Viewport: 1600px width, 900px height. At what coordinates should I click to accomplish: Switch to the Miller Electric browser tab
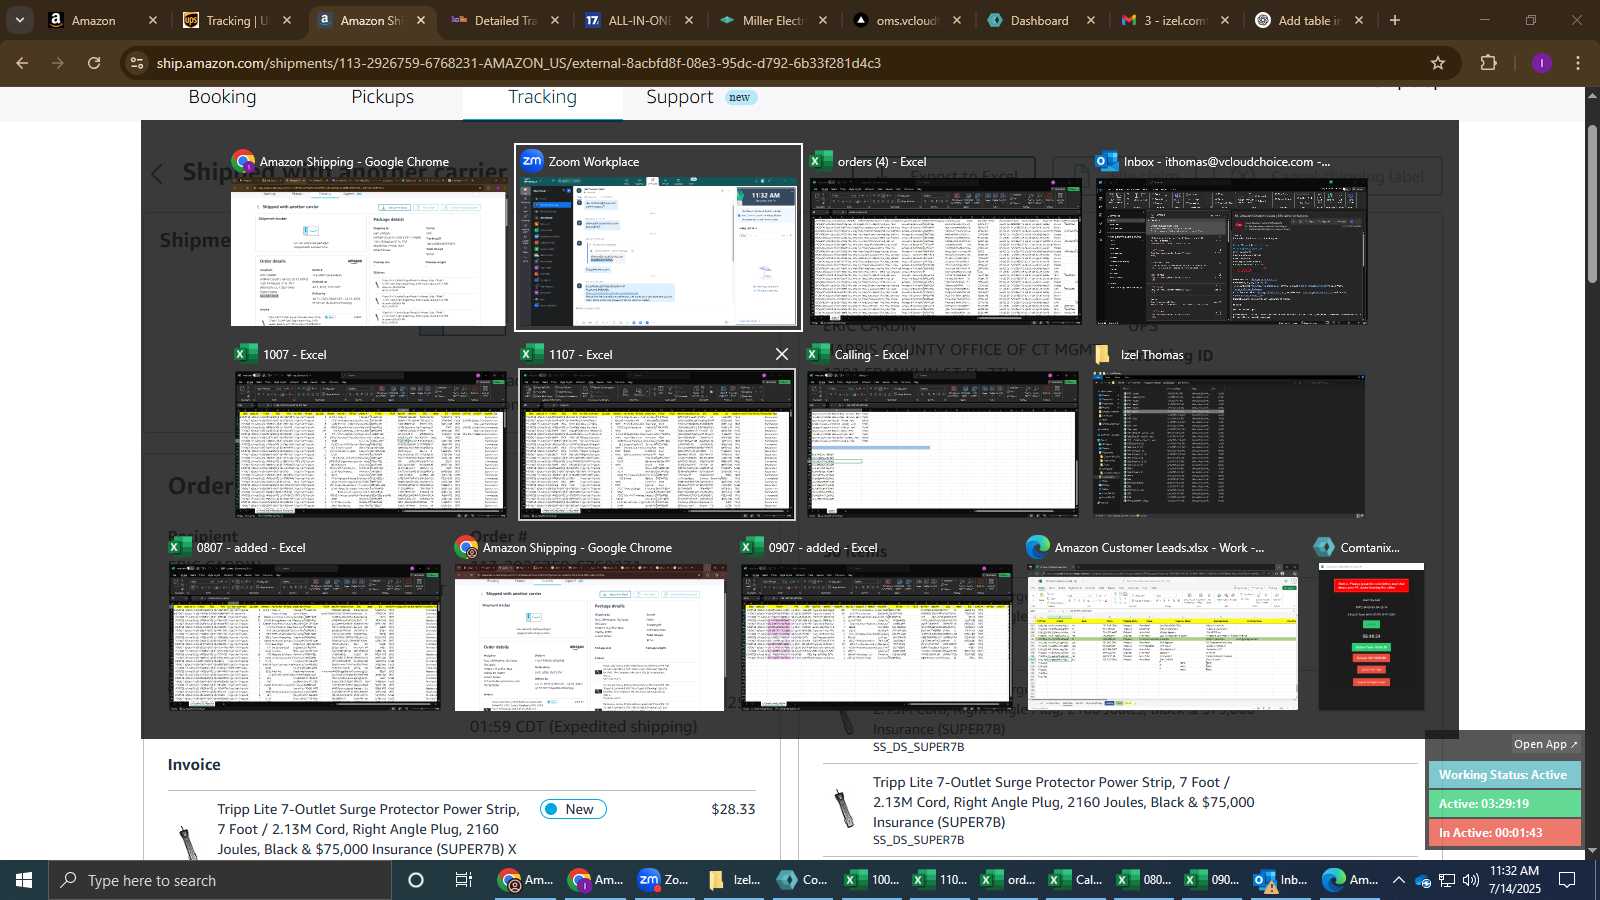(772, 20)
